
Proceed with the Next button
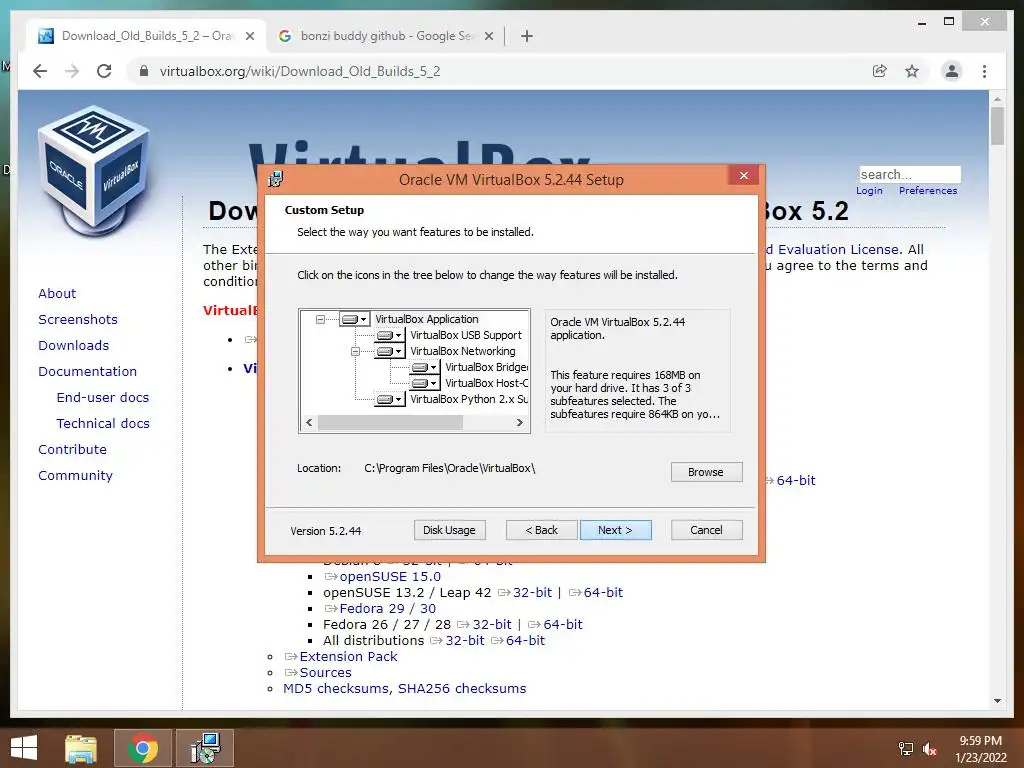point(615,530)
